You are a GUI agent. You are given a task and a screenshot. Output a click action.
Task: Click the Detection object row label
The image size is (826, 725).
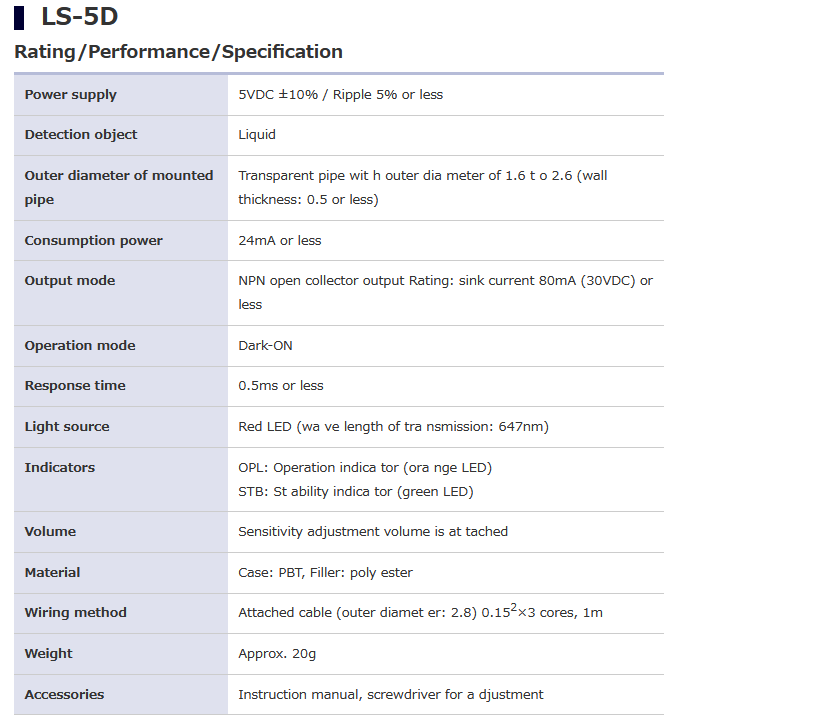tap(81, 135)
